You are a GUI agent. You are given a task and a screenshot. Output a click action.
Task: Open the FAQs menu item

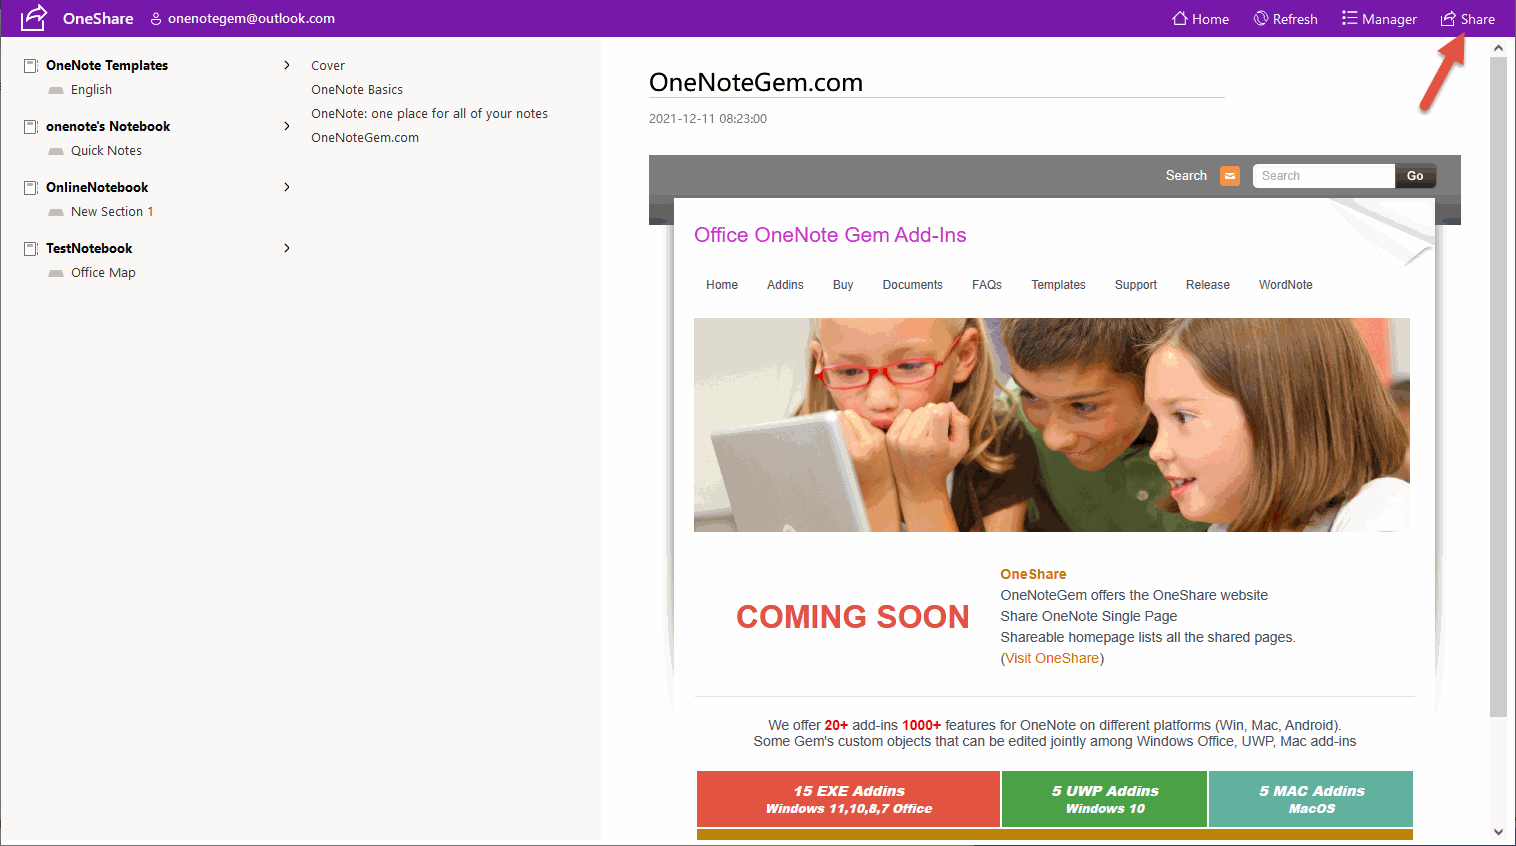point(987,285)
